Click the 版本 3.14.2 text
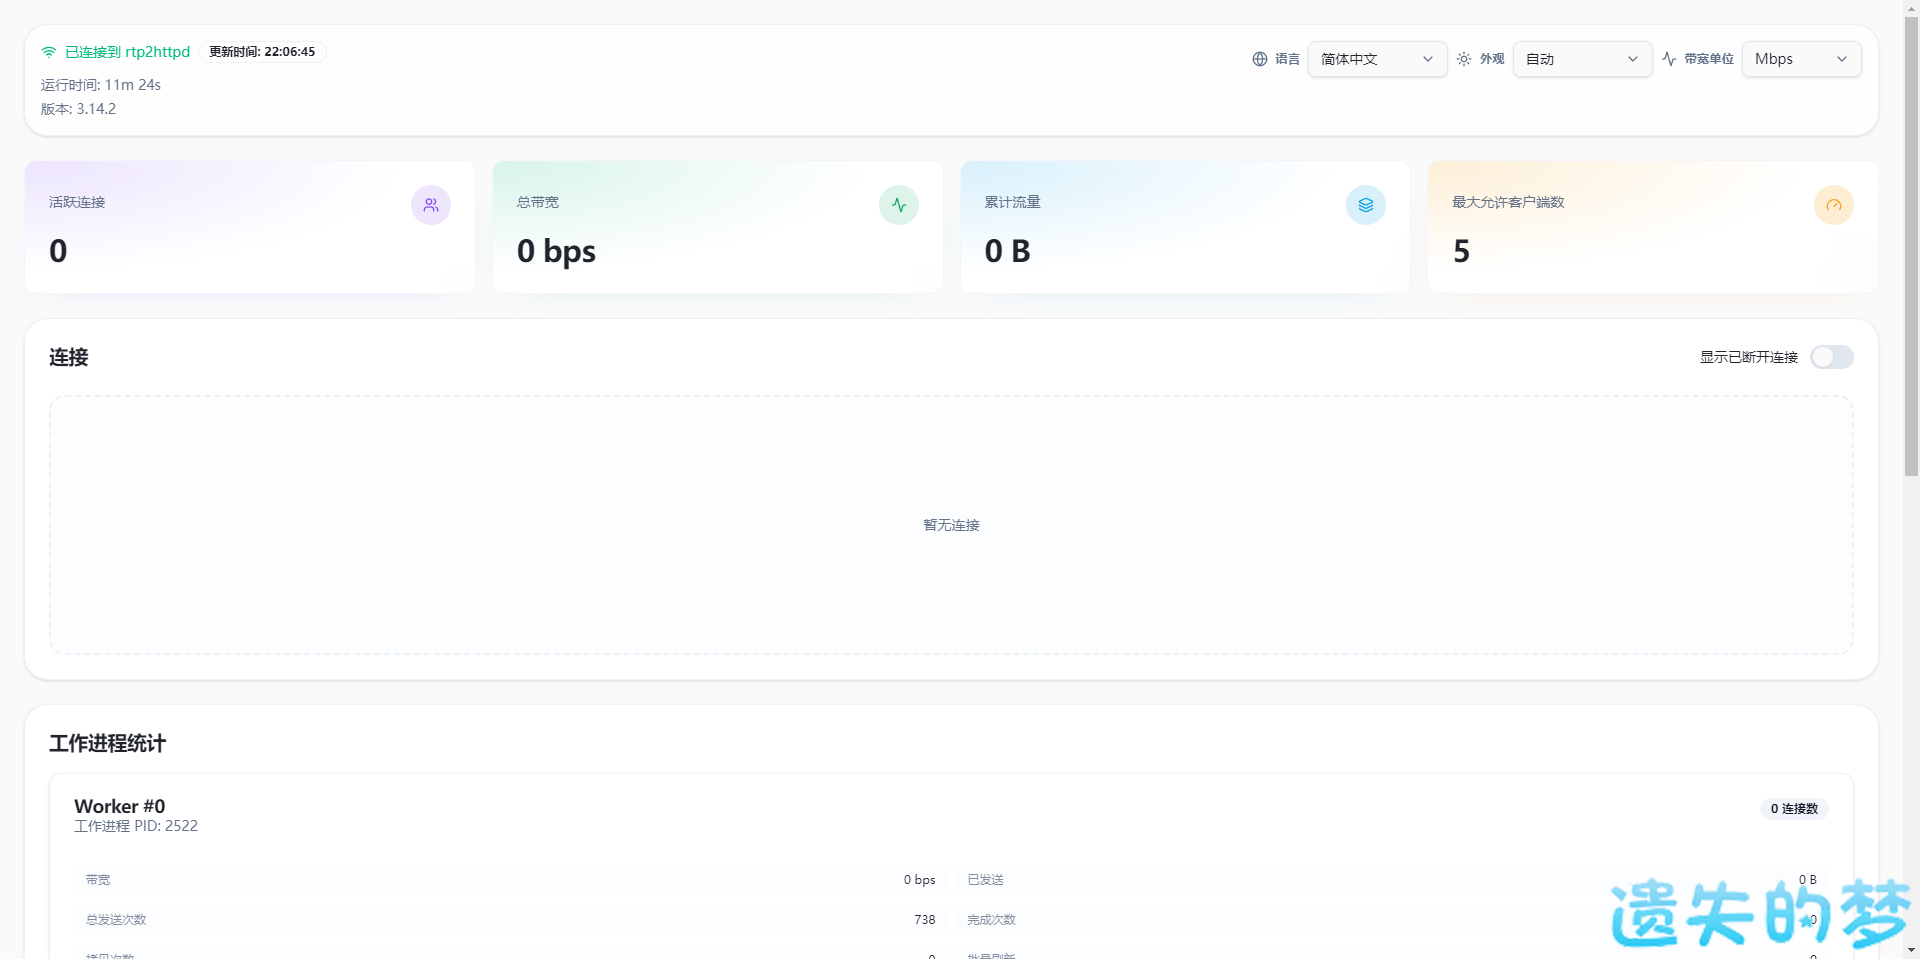 pyautogui.click(x=78, y=109)
